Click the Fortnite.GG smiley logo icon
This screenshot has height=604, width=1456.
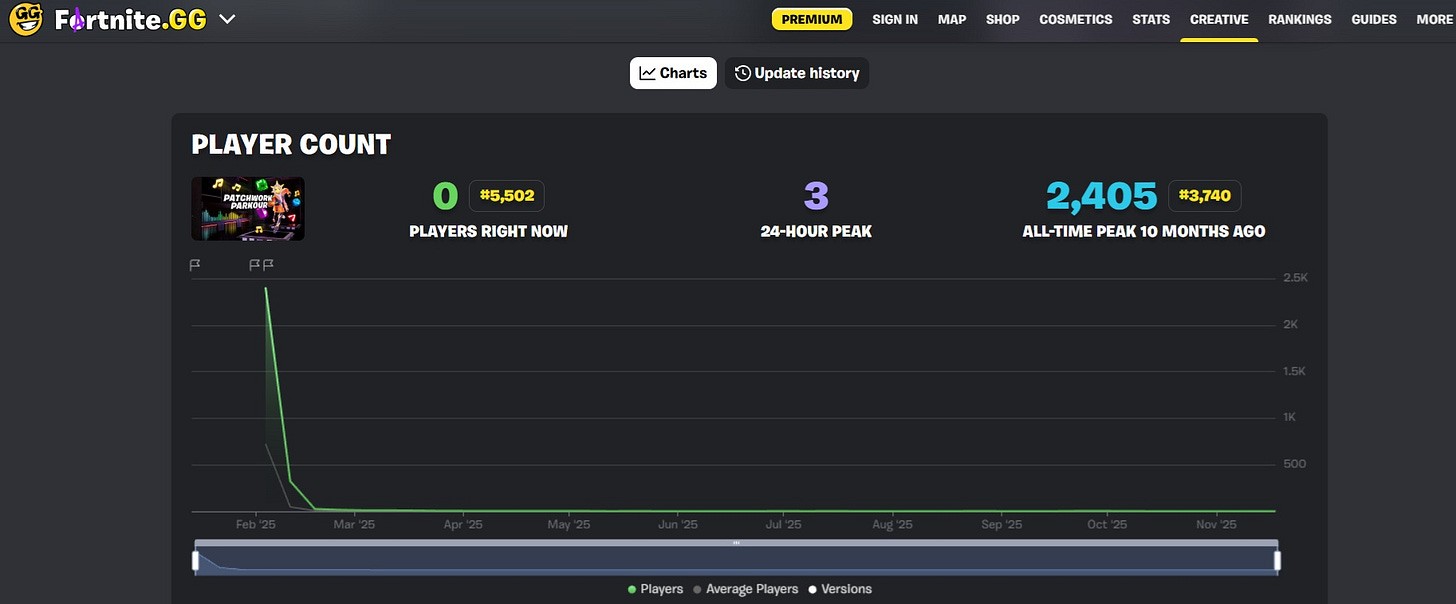point(26,19)
